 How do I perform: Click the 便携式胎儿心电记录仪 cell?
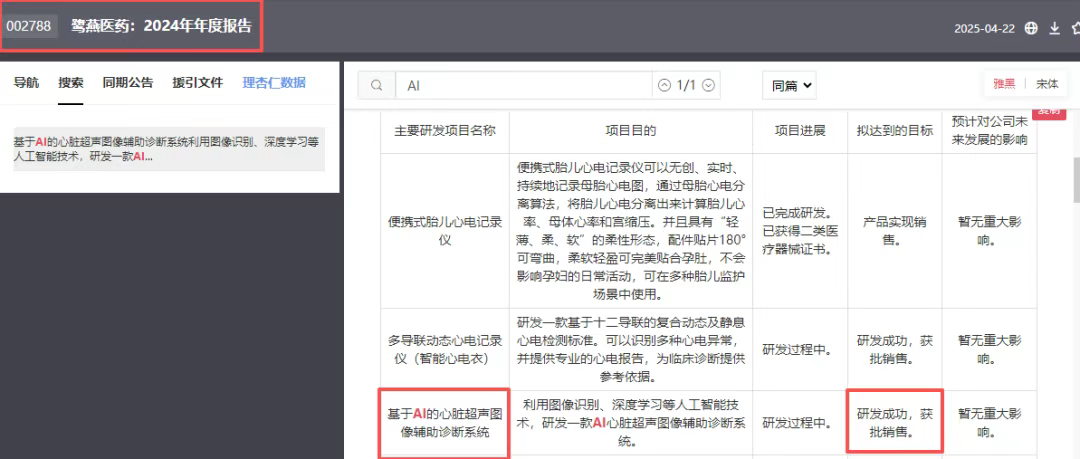coord(445,232)
